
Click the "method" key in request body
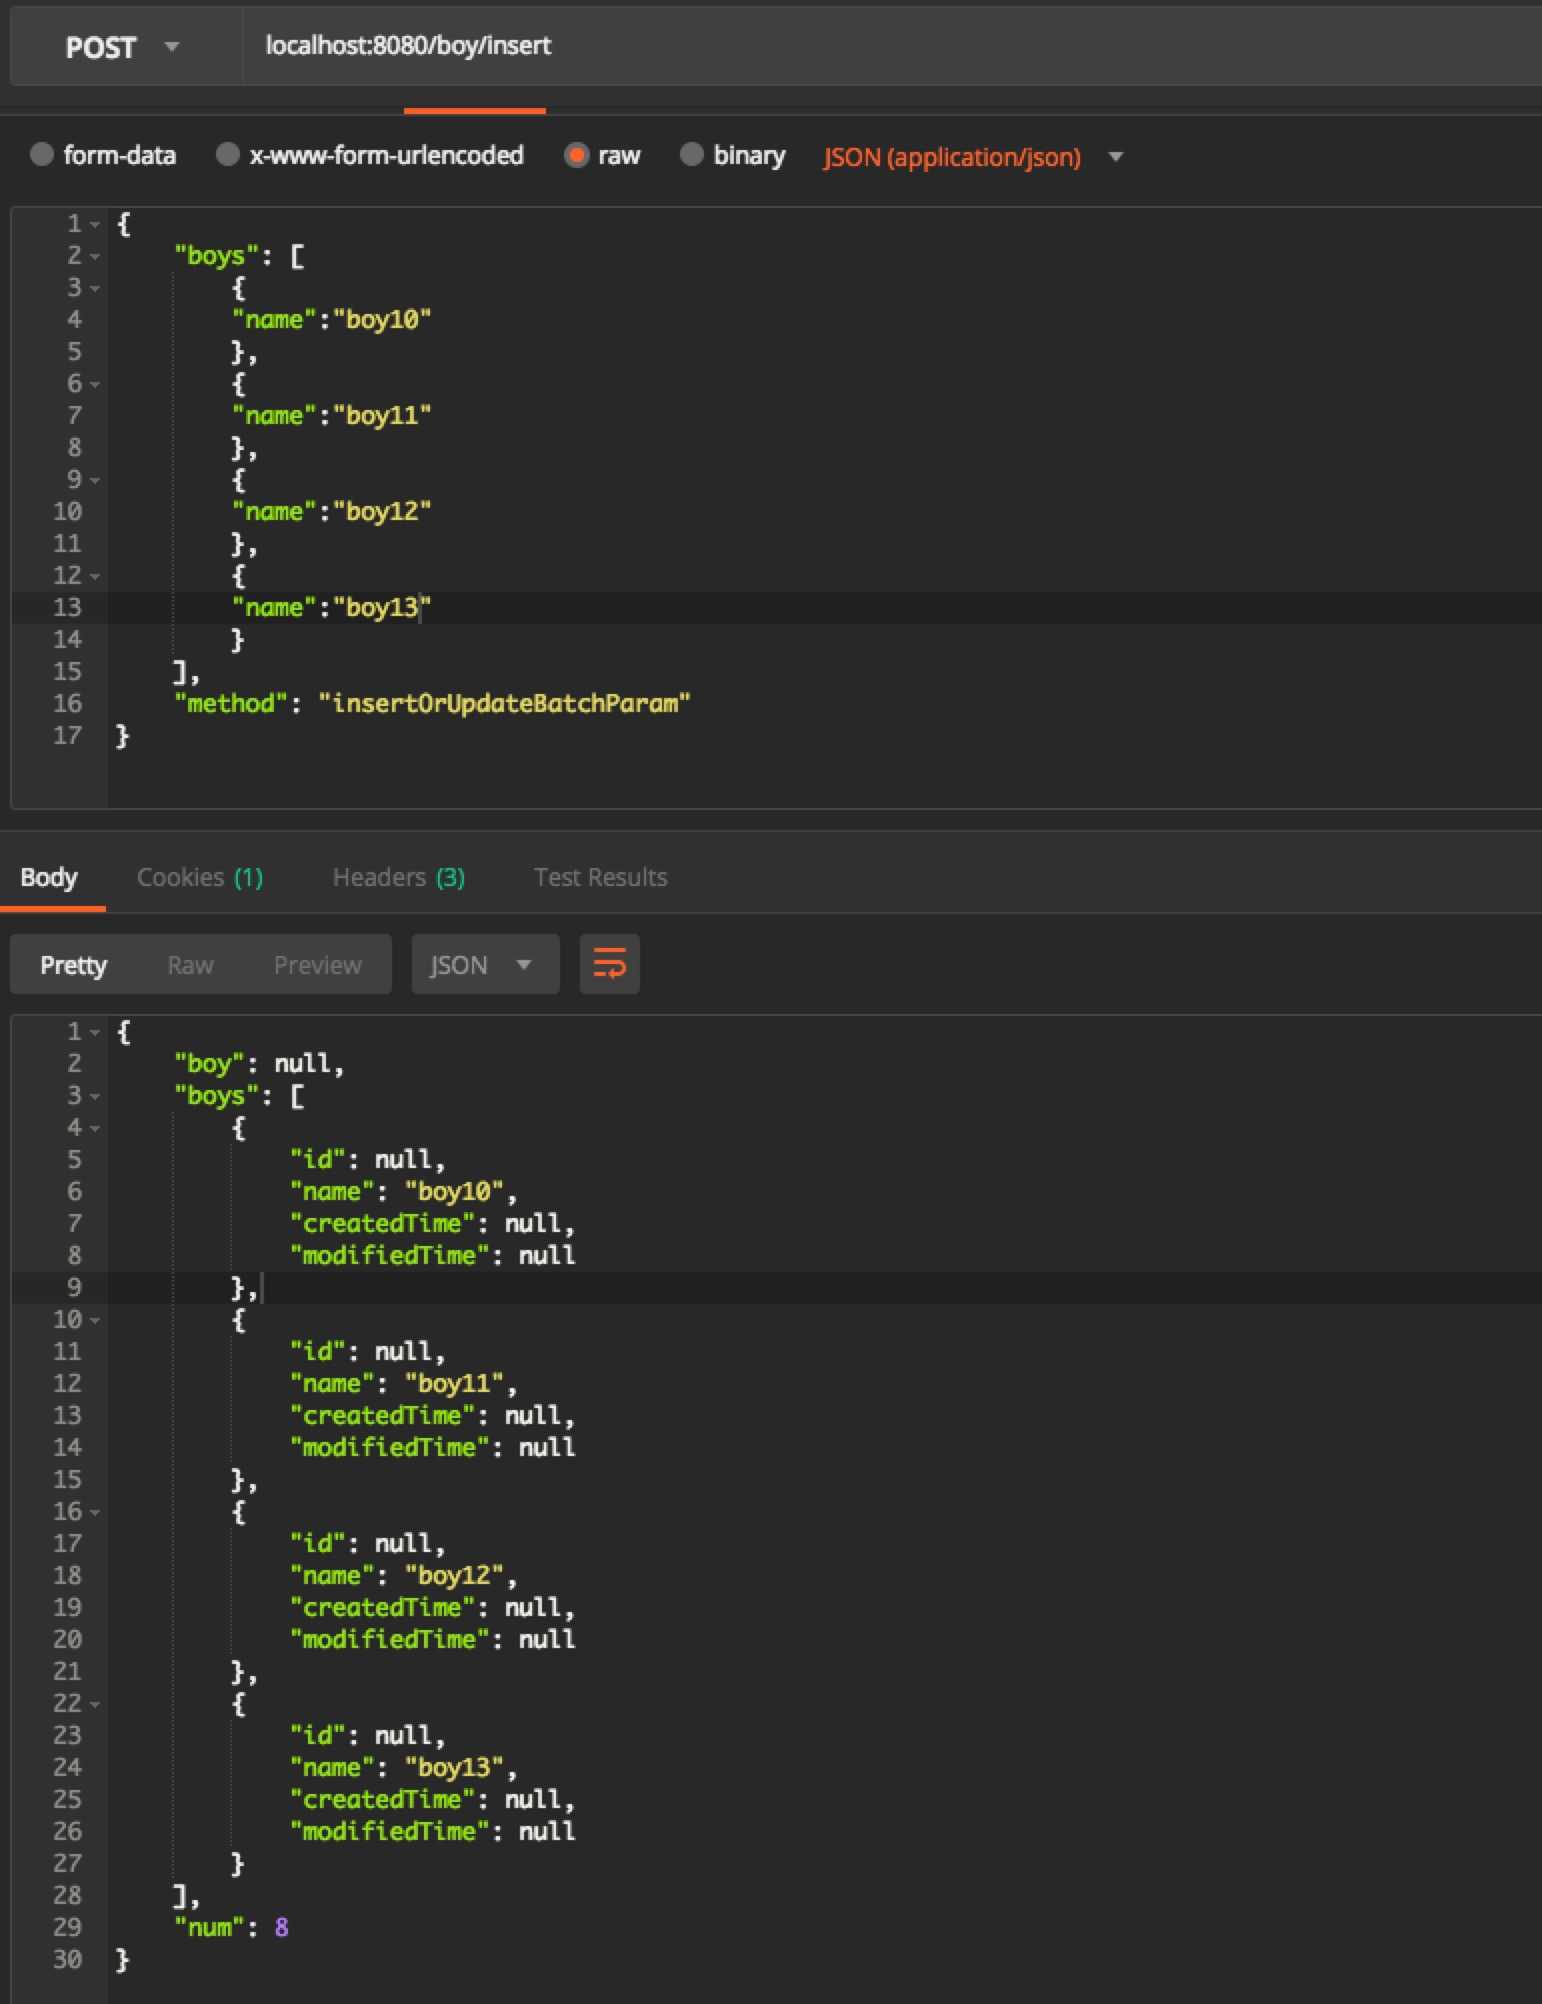click(x=231, y=704)
